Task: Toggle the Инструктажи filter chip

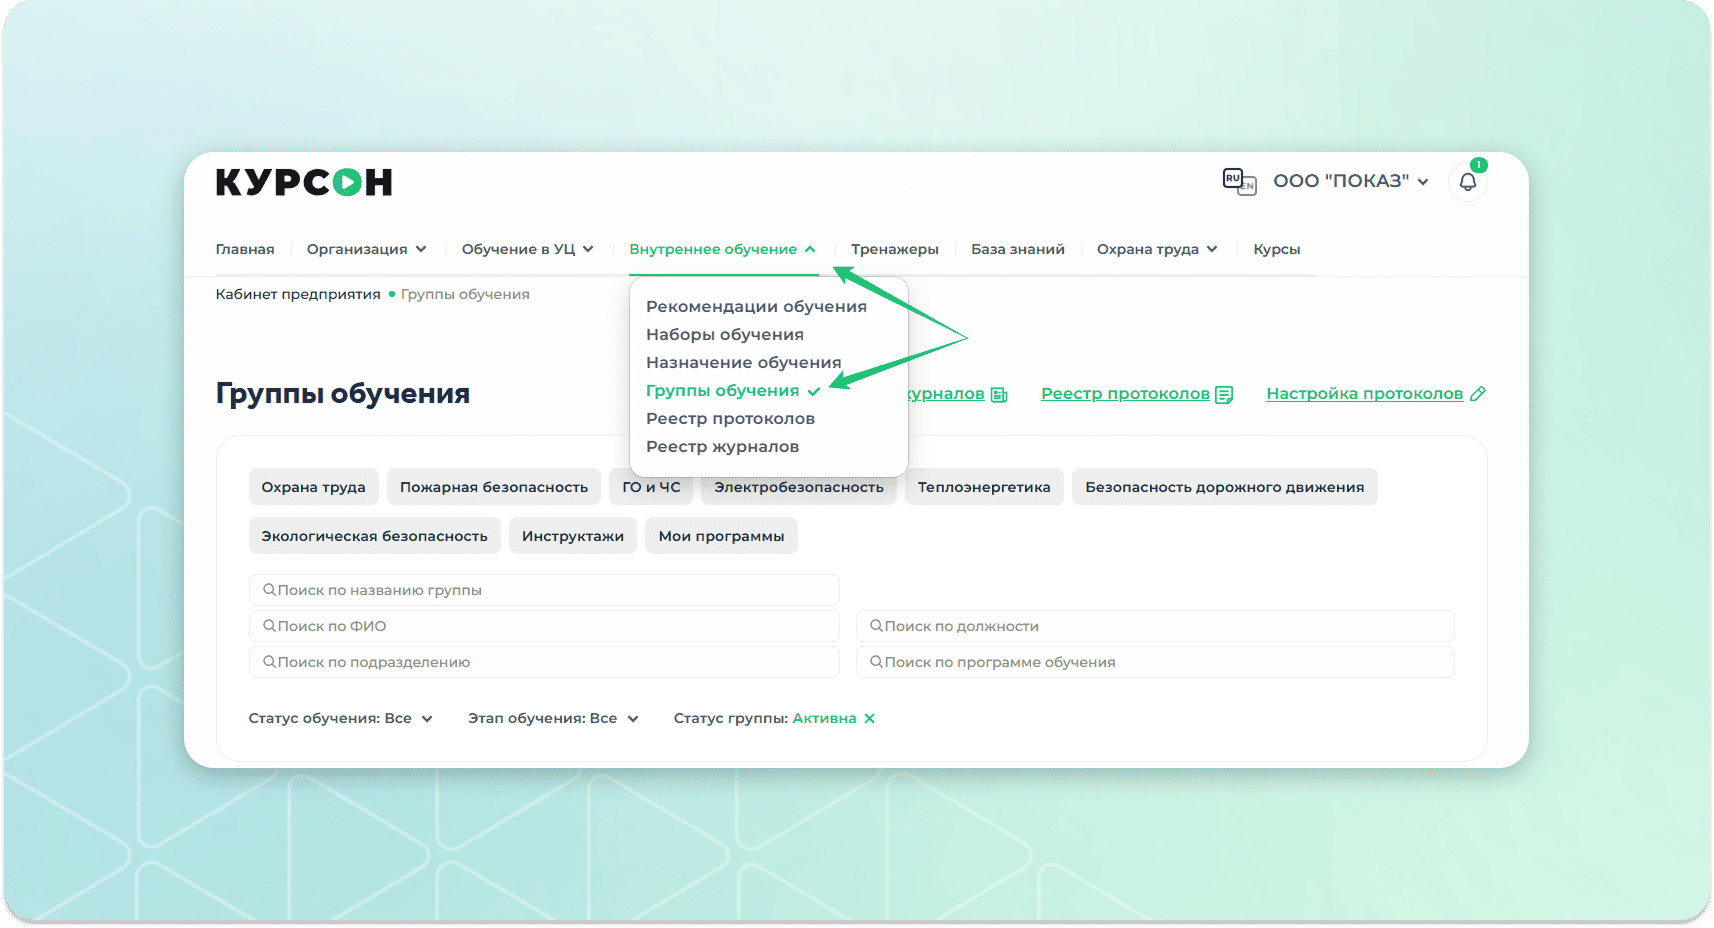Action: pyautogui.click(x=572, y=536)
